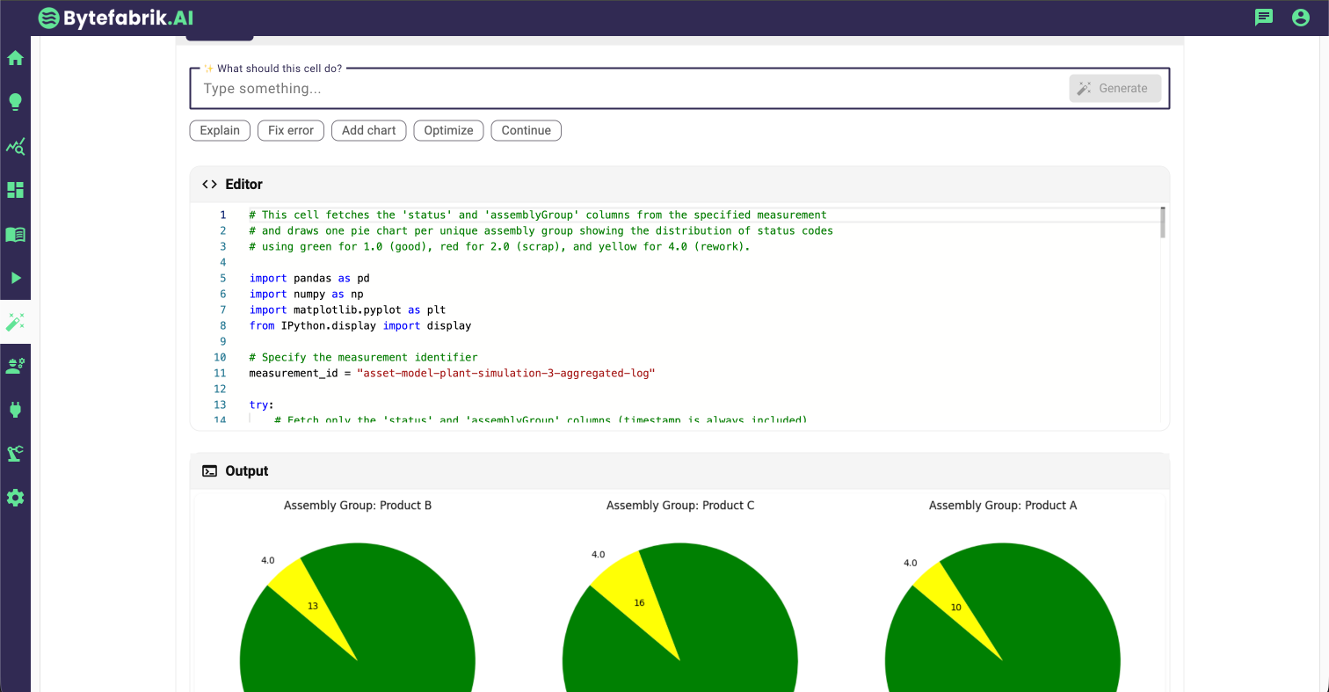Select the AI magic wand sidebar icon
Screen dimensions: 1329x692
pyautogui.click(x=15, y=322)
